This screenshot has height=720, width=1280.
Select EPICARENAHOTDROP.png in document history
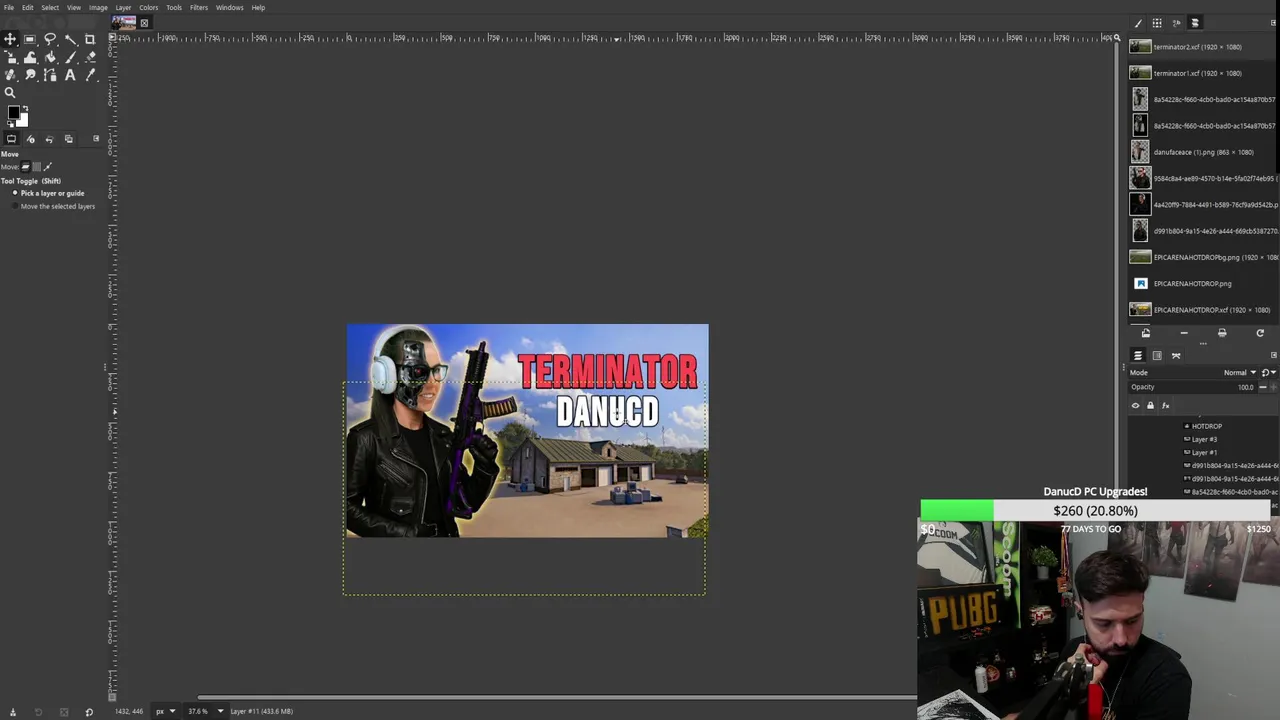pyautogui.click(x=1200, y=284)
